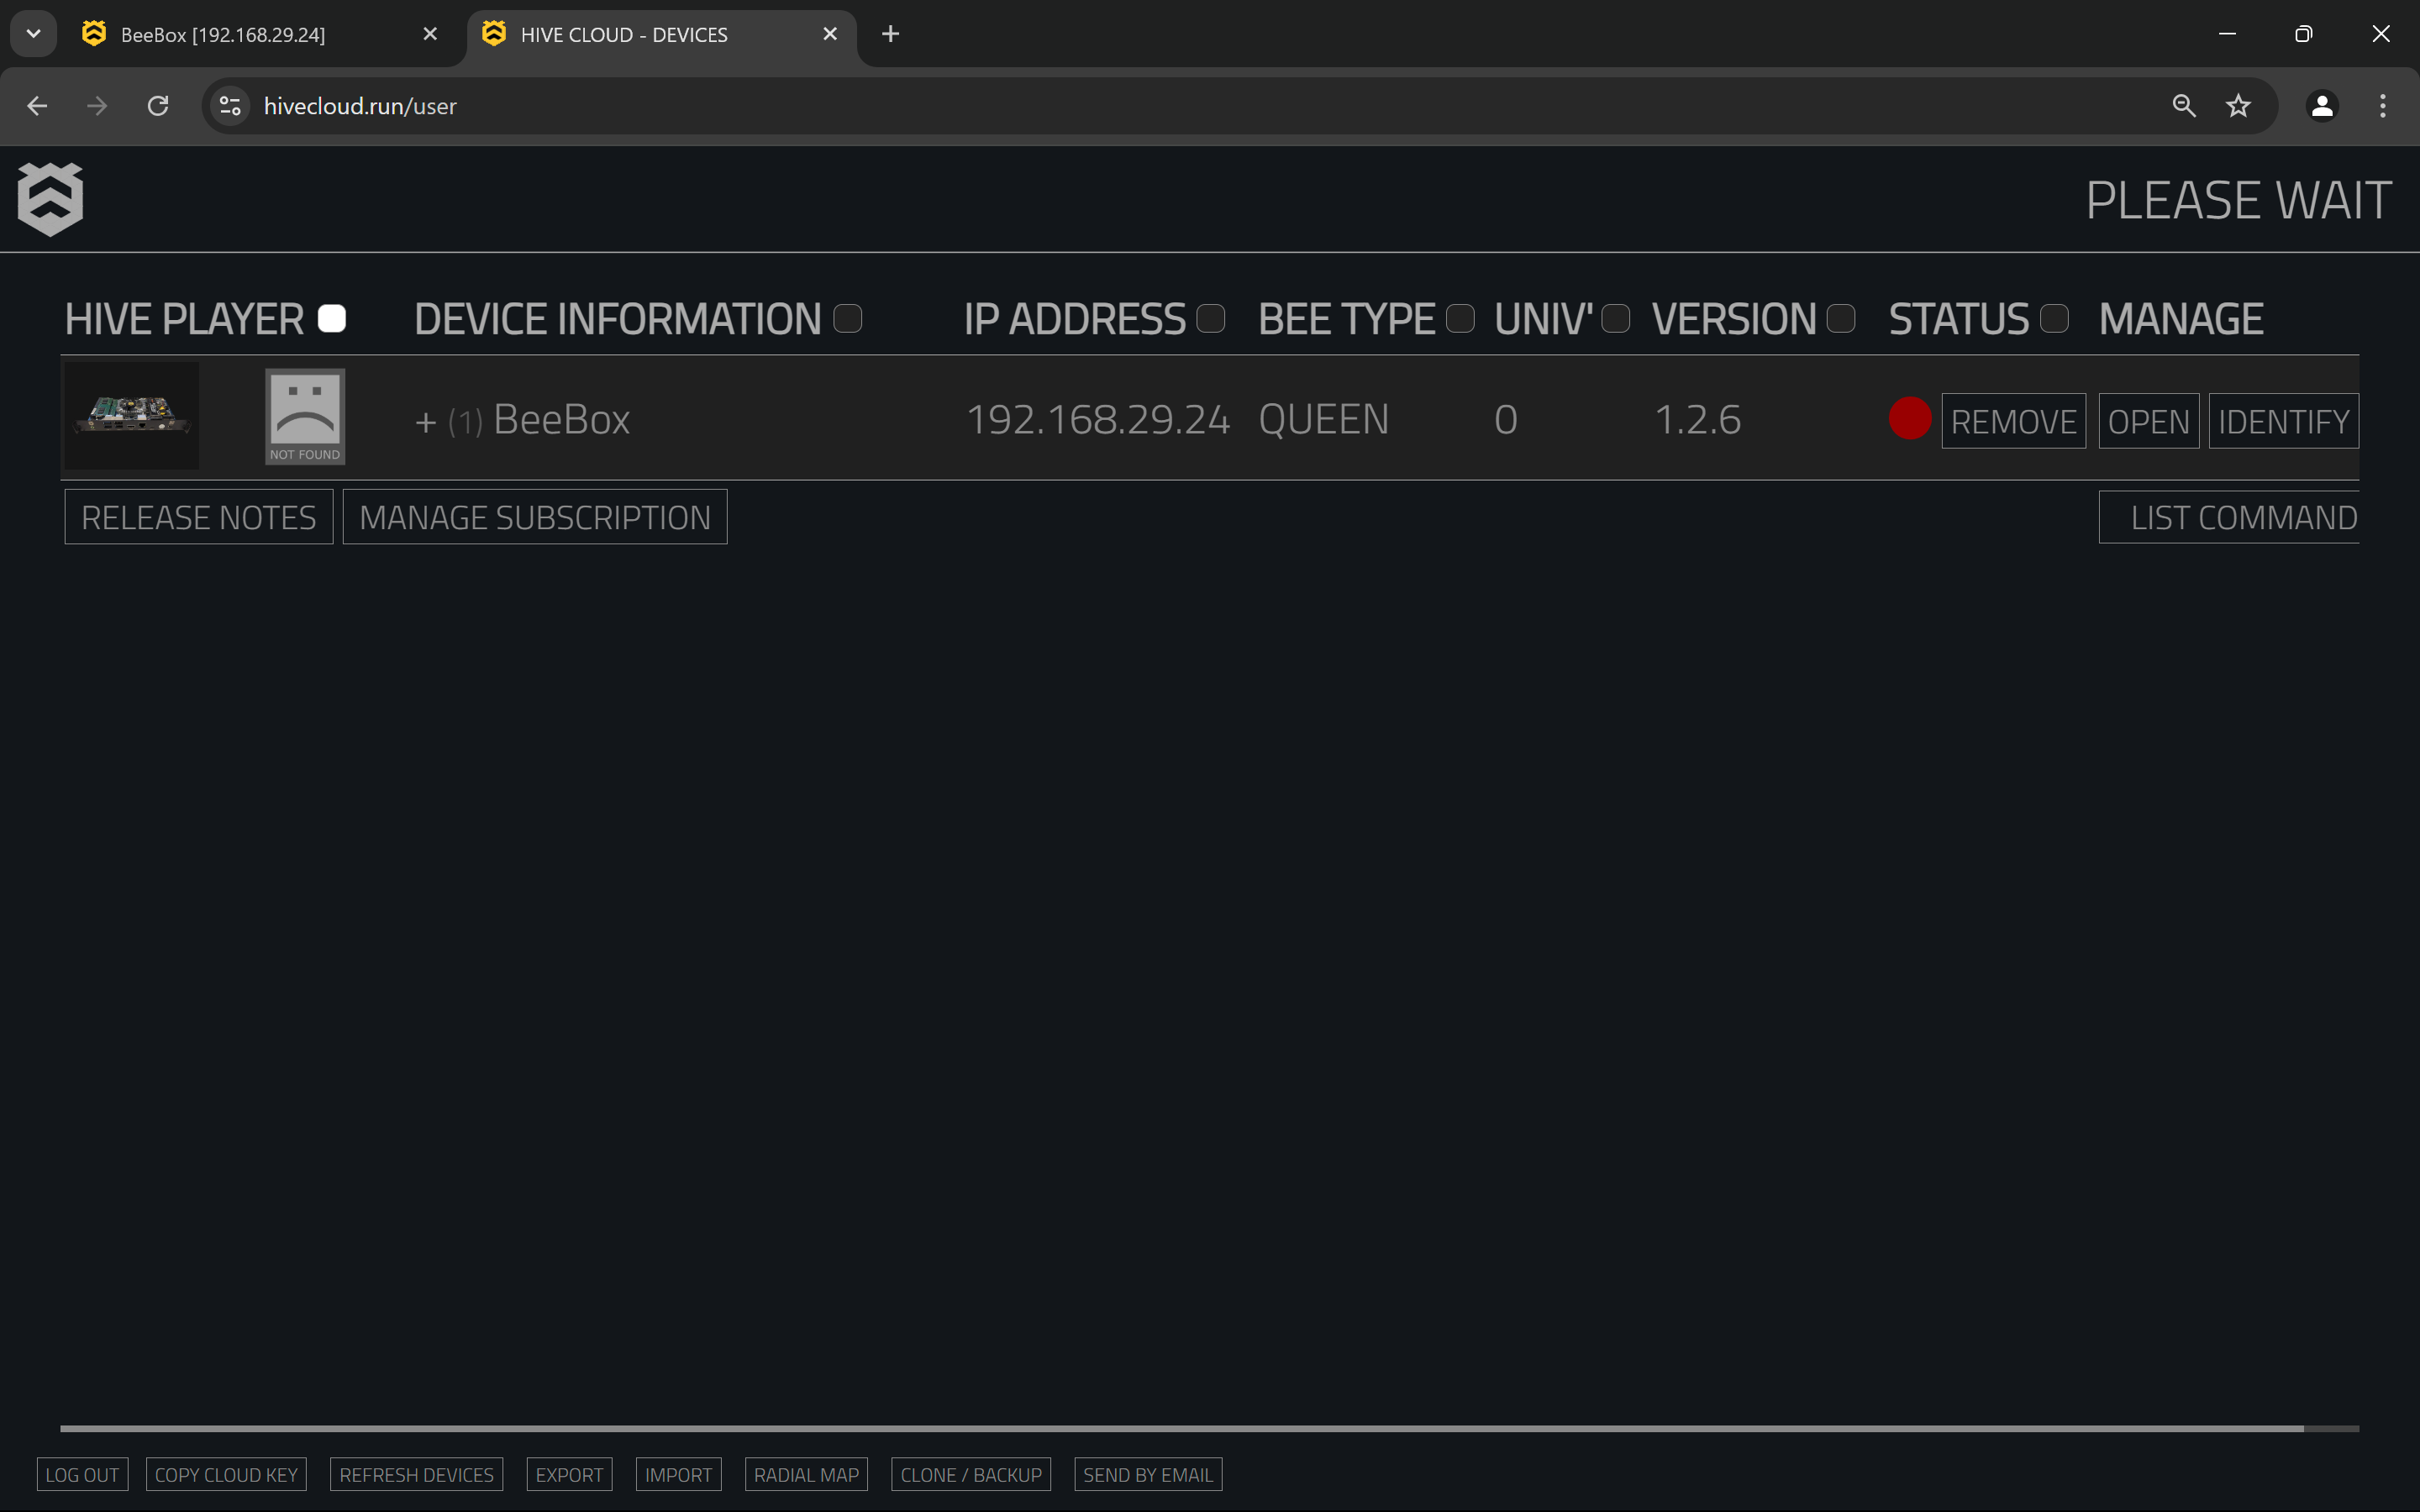Screen dimensions: 2420x1512
Task: Toggle the HIVE PLAYER column checkbox
Action: pos(332,319)
